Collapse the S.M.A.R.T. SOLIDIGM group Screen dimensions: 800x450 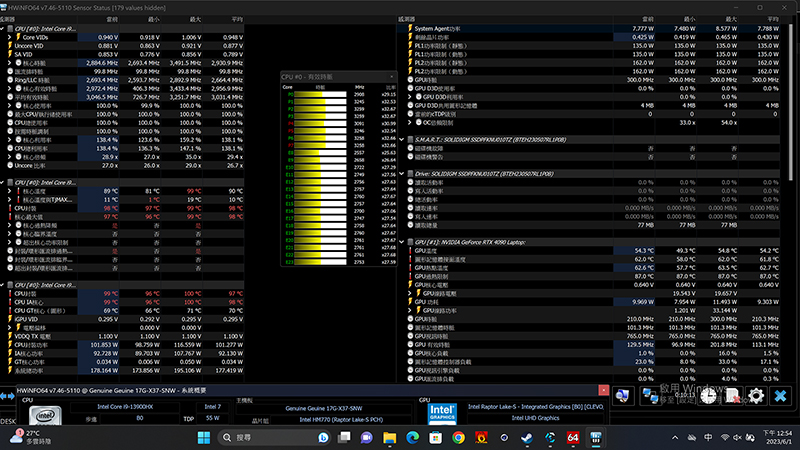[x=402, y=140]
